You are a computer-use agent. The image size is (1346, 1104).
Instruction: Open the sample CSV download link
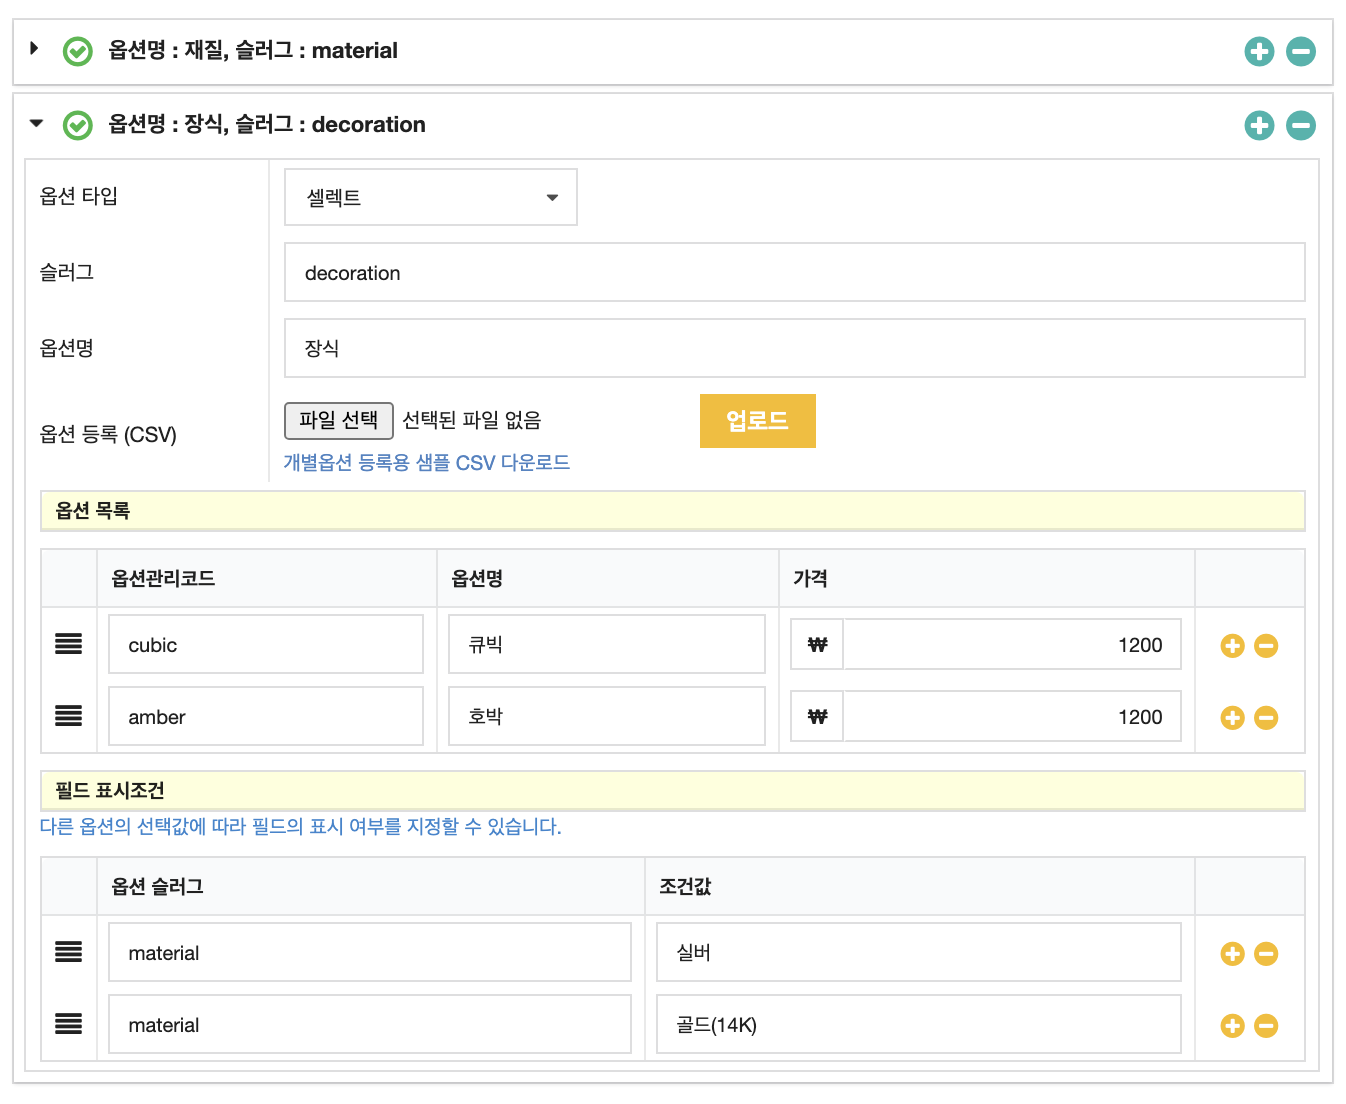click(426, 463)
